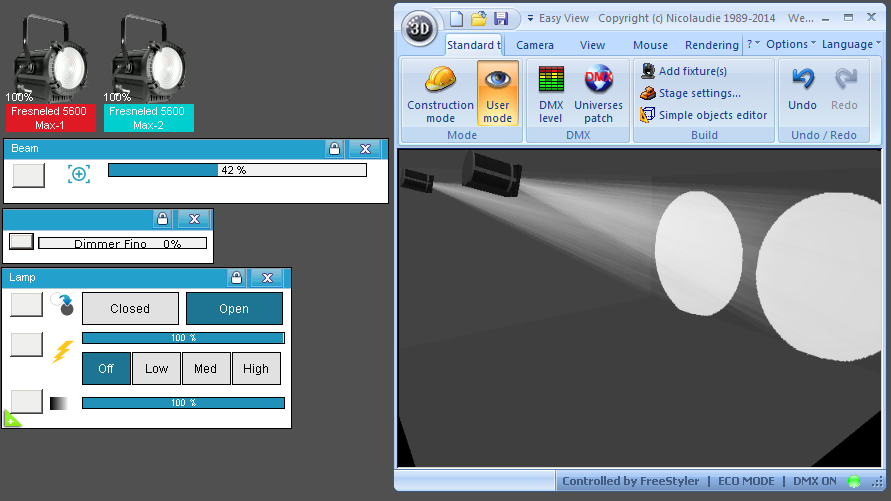The height and width of the screenshot is (501, 891).
Task: Adjust the dimmer 100 % slider in Lamp panel
Action: (183, 403)
